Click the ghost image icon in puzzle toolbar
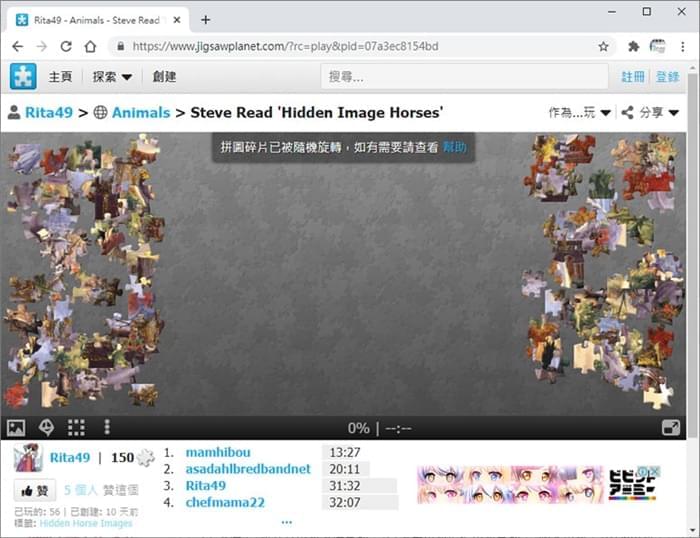 pos(46,428)
